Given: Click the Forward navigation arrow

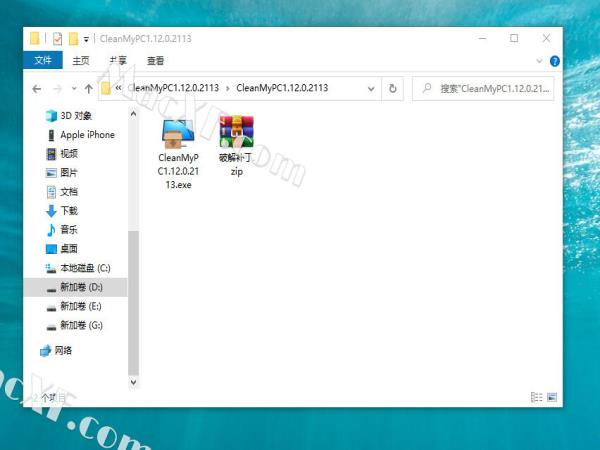Looking at the screenshot, I should [x=57, y=89].
